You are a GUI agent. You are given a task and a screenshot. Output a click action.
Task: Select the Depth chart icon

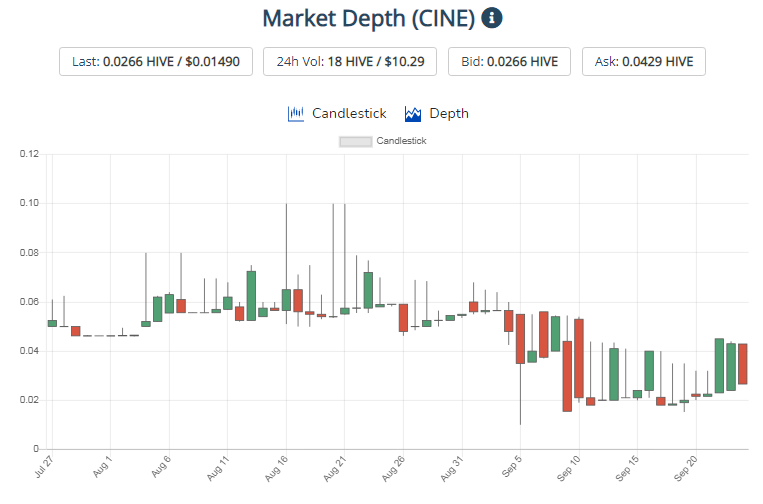point(413,114)
